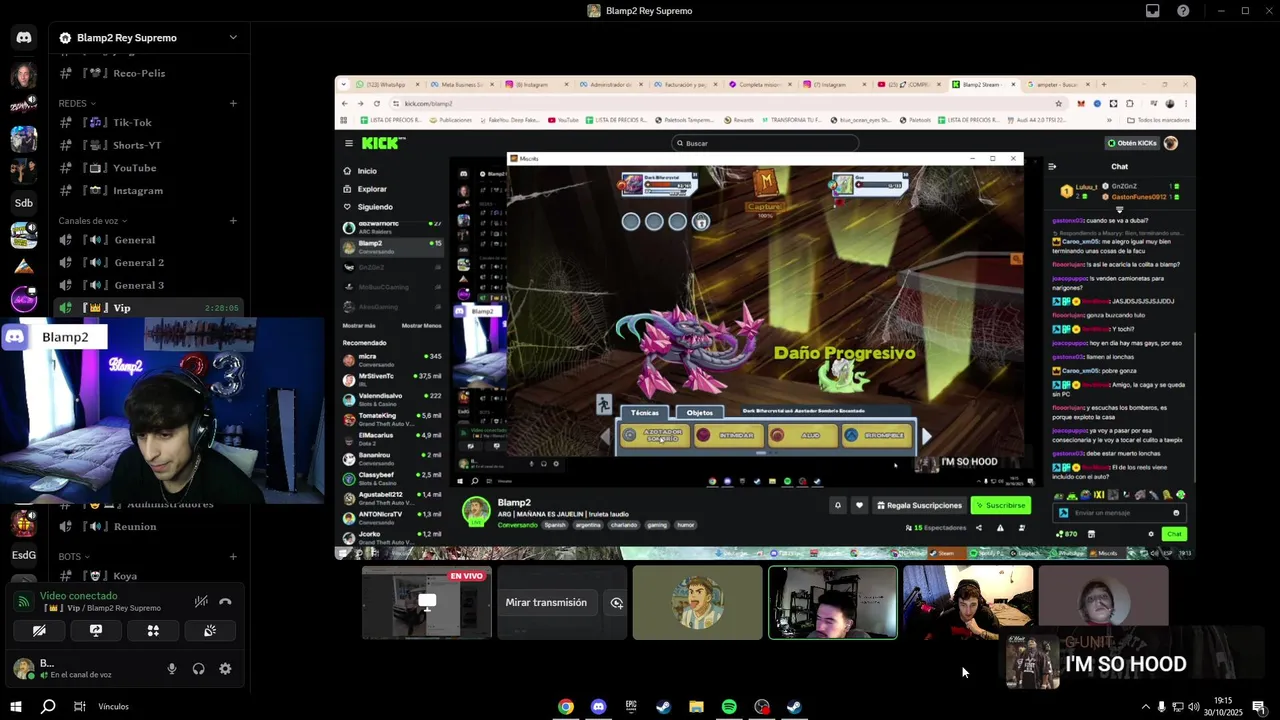Open the YouTube text channel
Screen dimensions: 1280x720
pyautogui.click(x=149, y=168)
